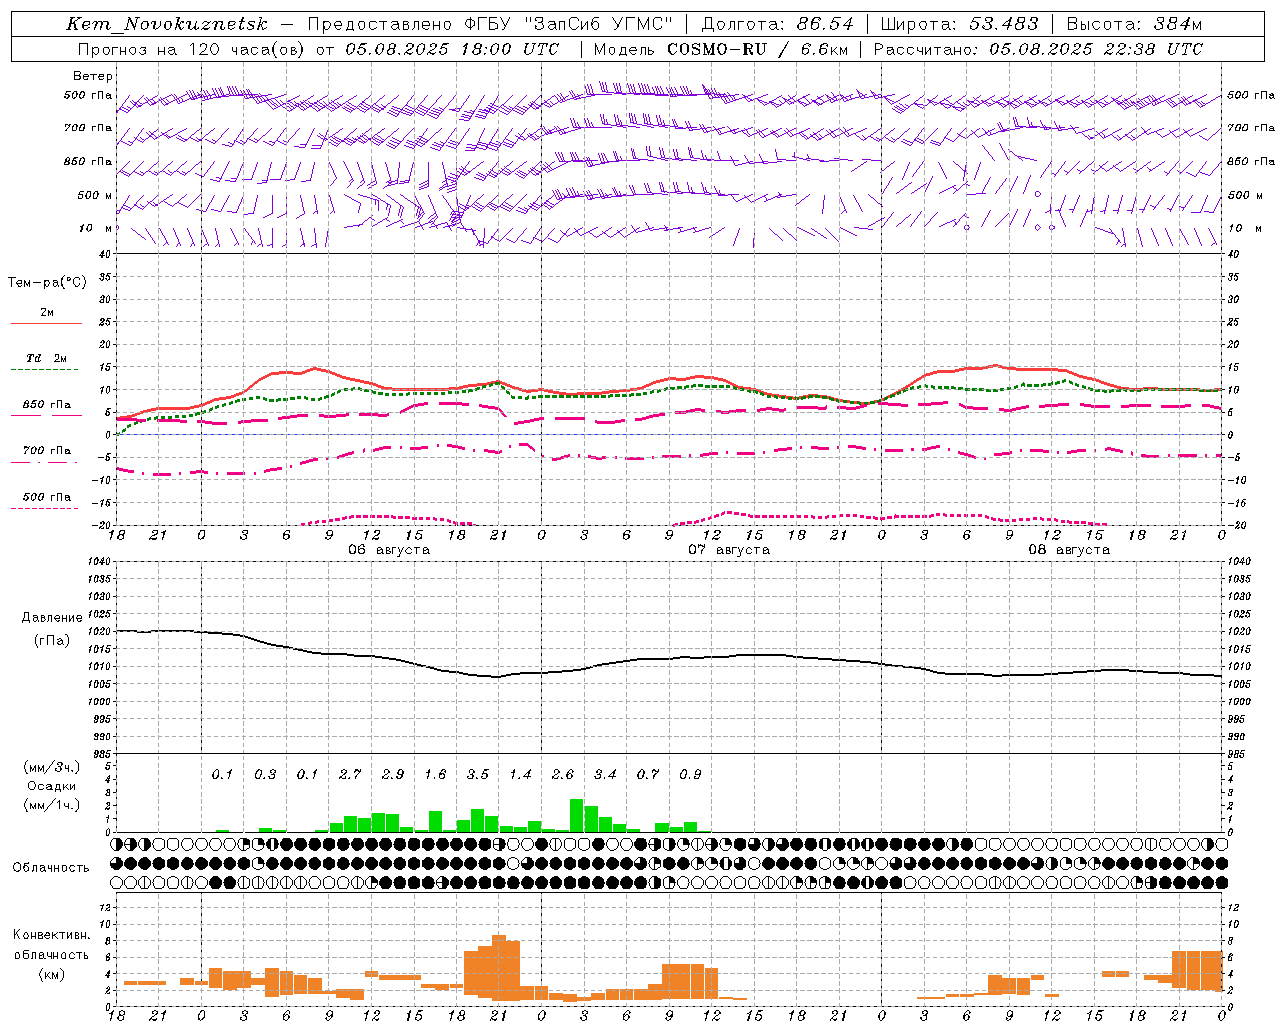The height and width of the screenshot is (1024, 1280).
Task: Click the 3-hour precipitation value 1.4
Action: pos(520,775)
